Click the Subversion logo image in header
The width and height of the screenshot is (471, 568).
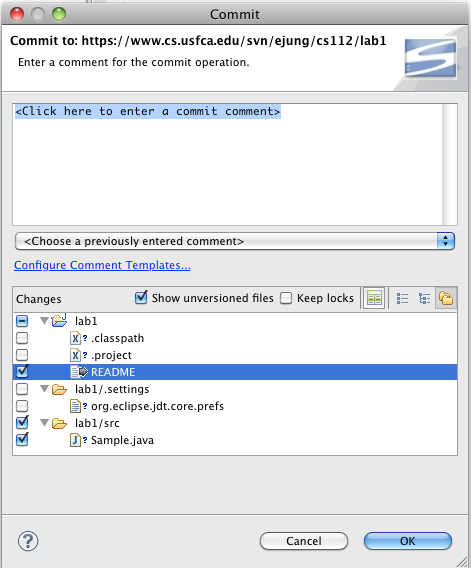click(x=430, y=58)
